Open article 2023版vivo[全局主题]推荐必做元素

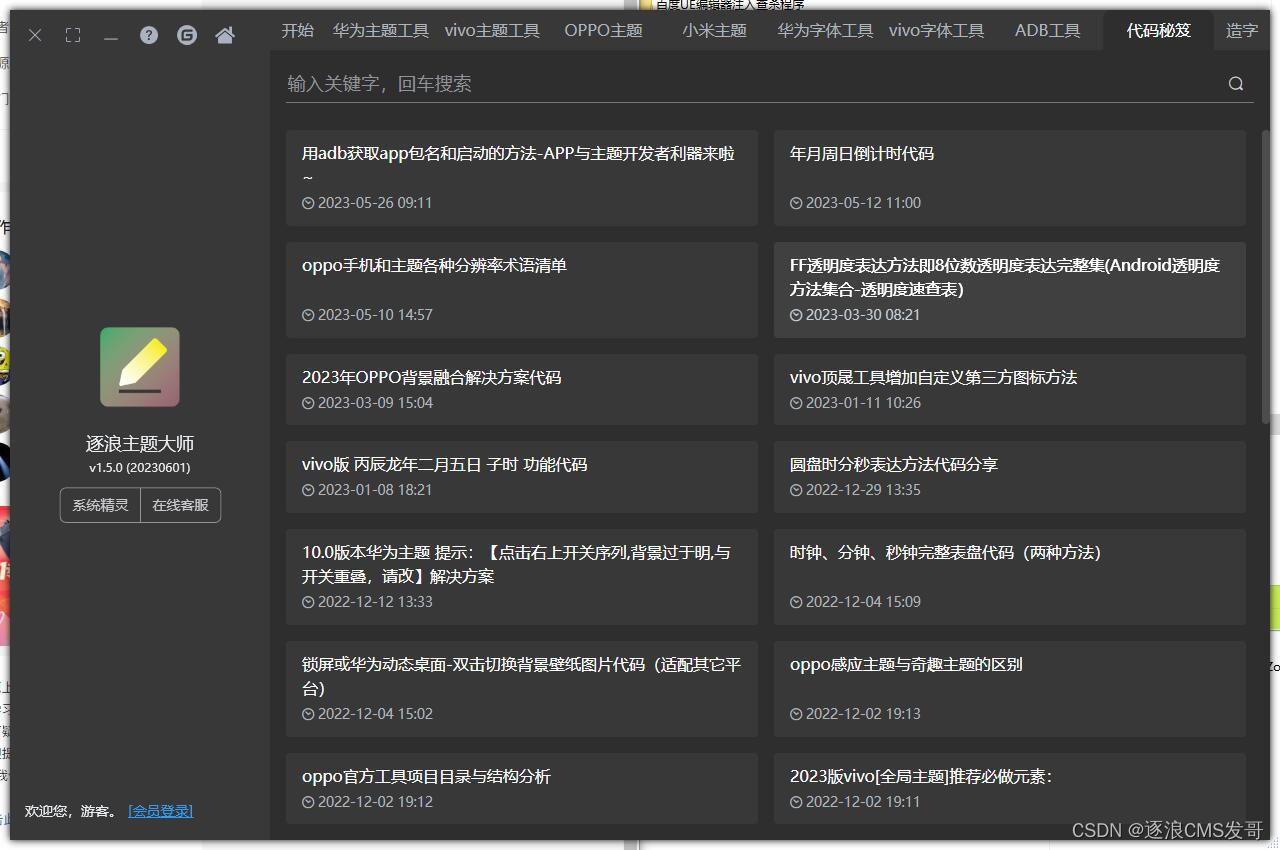click(x=1010, y=788)
